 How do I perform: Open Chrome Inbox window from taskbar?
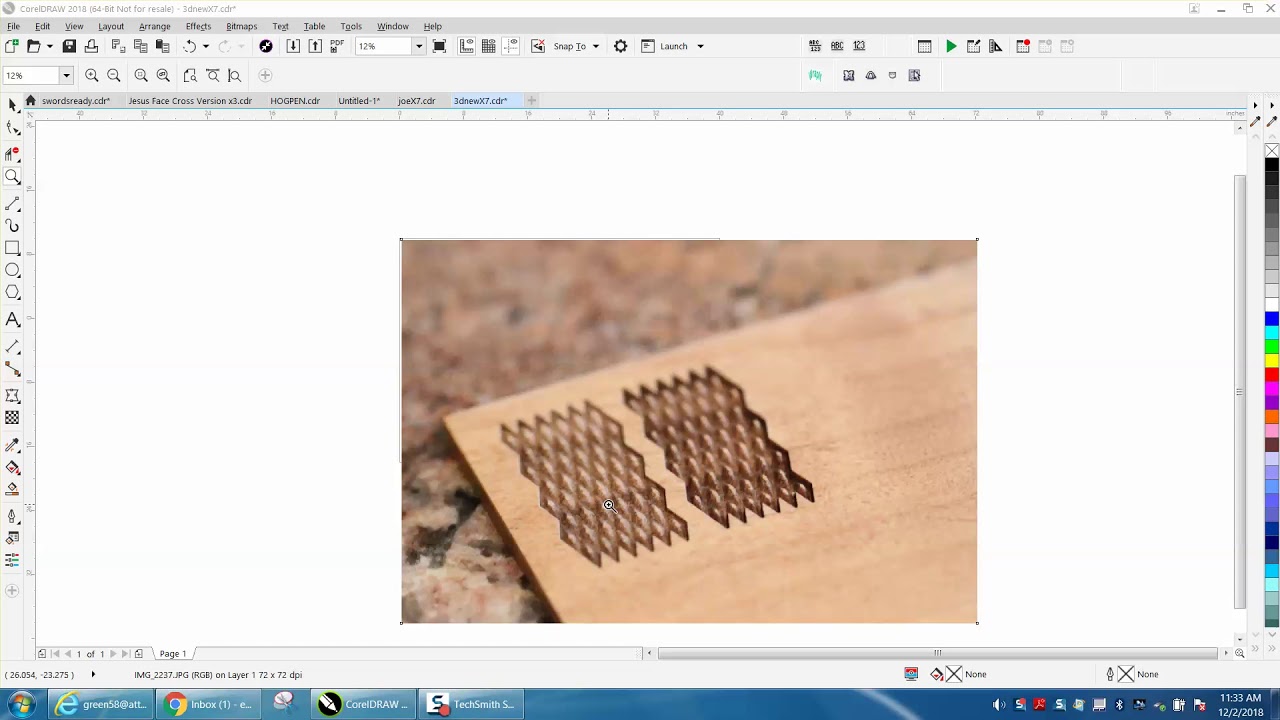209,704
